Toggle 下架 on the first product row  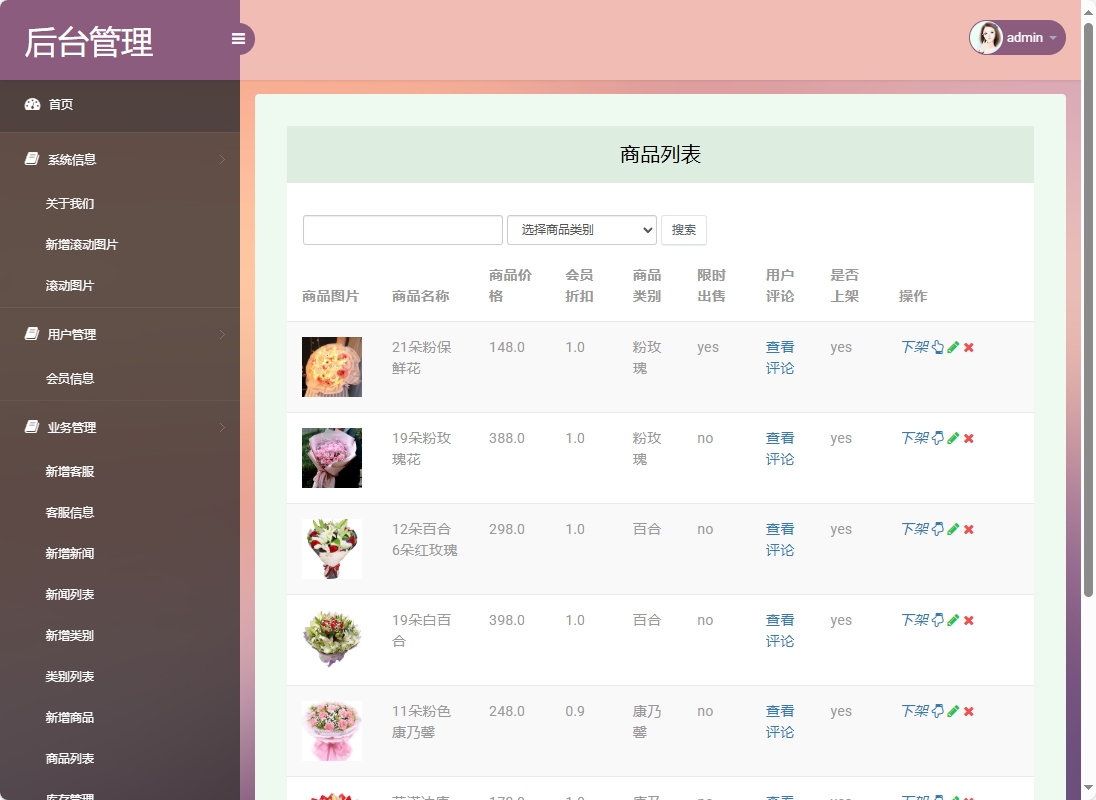pyautogui.click(x=913, y=347)
